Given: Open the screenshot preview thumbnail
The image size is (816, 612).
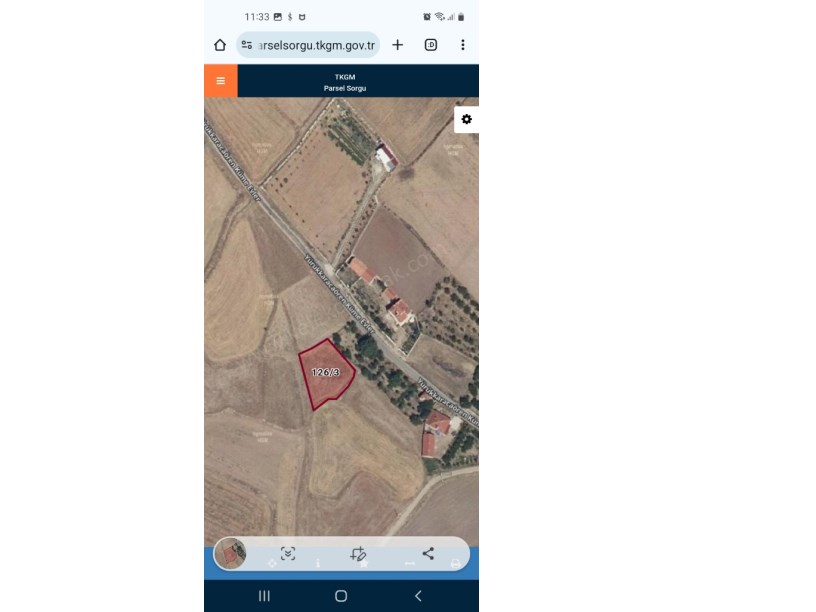Looking at the screenshot, I should [230, 554].
